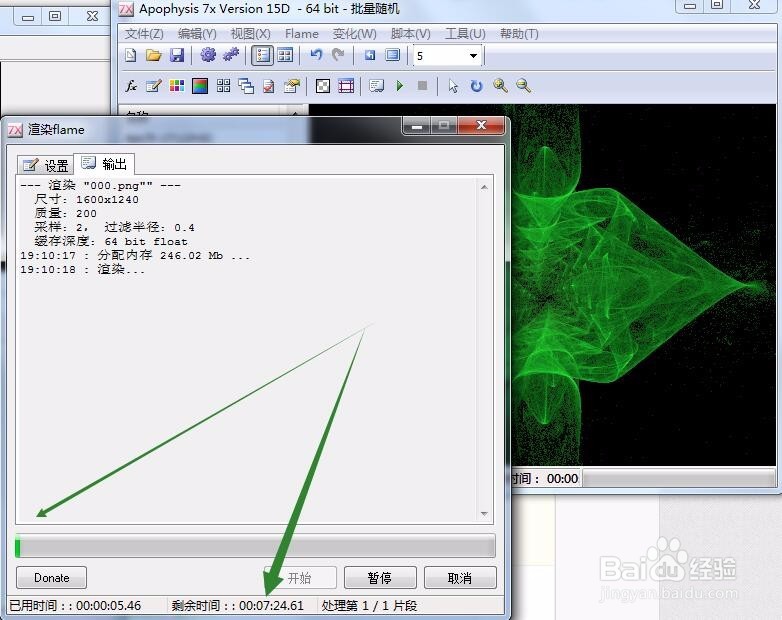Close the 渲染flame dialog
Viewport: 782px width, 620px height.
(x=481, y=125)
